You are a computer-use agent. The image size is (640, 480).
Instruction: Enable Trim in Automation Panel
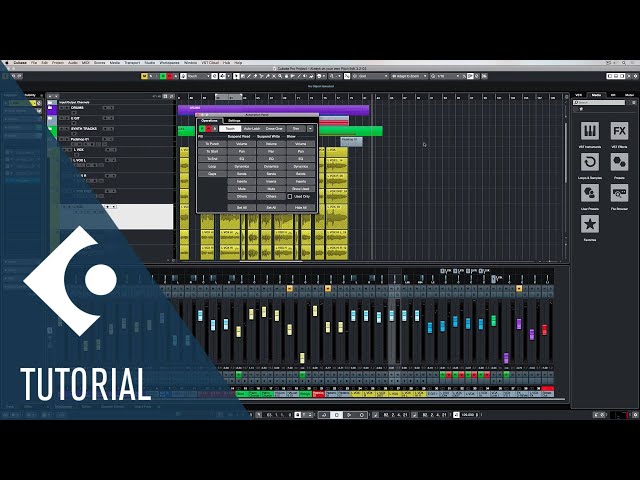296,129
